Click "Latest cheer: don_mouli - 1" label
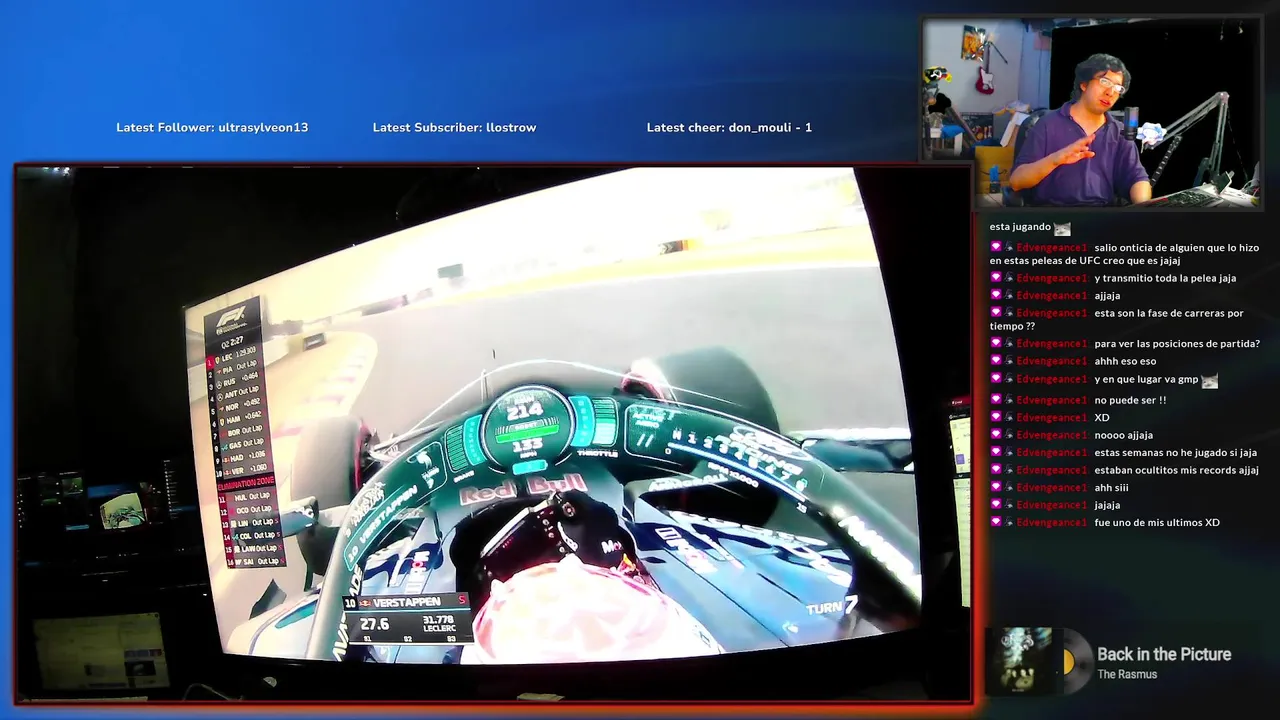Viewport: 1280px width, 720px height. coord(729,128)
